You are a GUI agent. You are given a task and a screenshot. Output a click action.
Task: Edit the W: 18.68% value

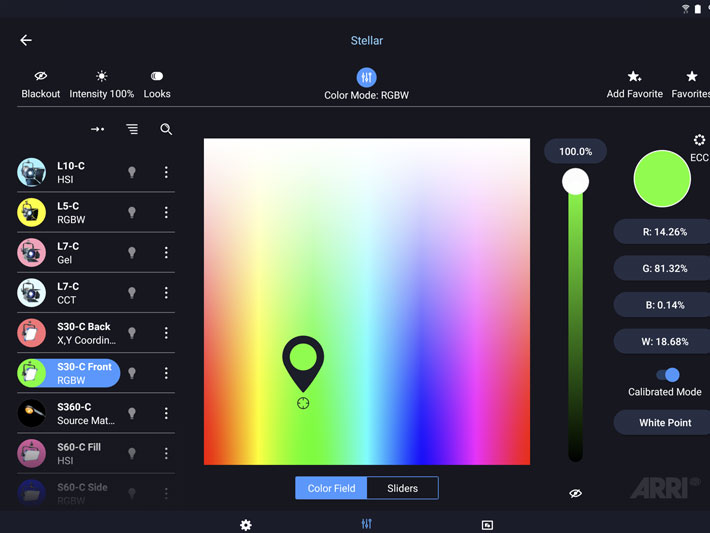(662, 341)
